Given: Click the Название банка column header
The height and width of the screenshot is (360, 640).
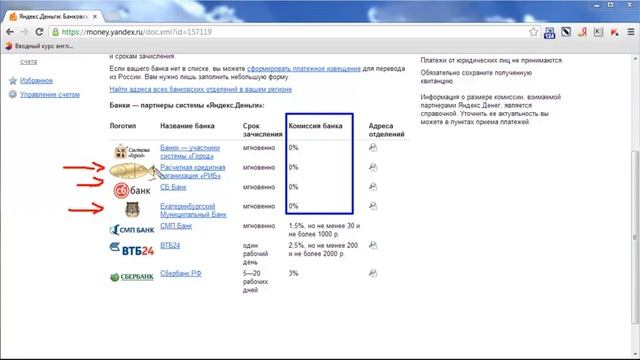Looking at the screenshot, I should 187,126.
